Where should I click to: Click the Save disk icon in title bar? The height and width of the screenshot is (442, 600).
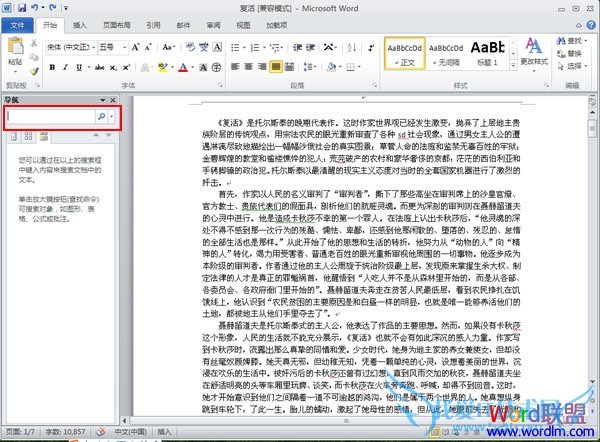22,7
